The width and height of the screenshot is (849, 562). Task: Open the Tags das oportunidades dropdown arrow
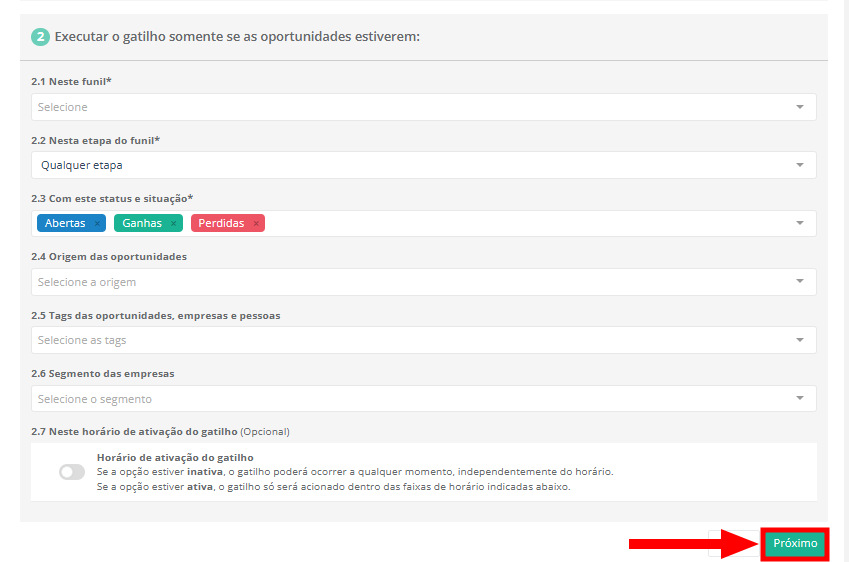tap(800, 340)
